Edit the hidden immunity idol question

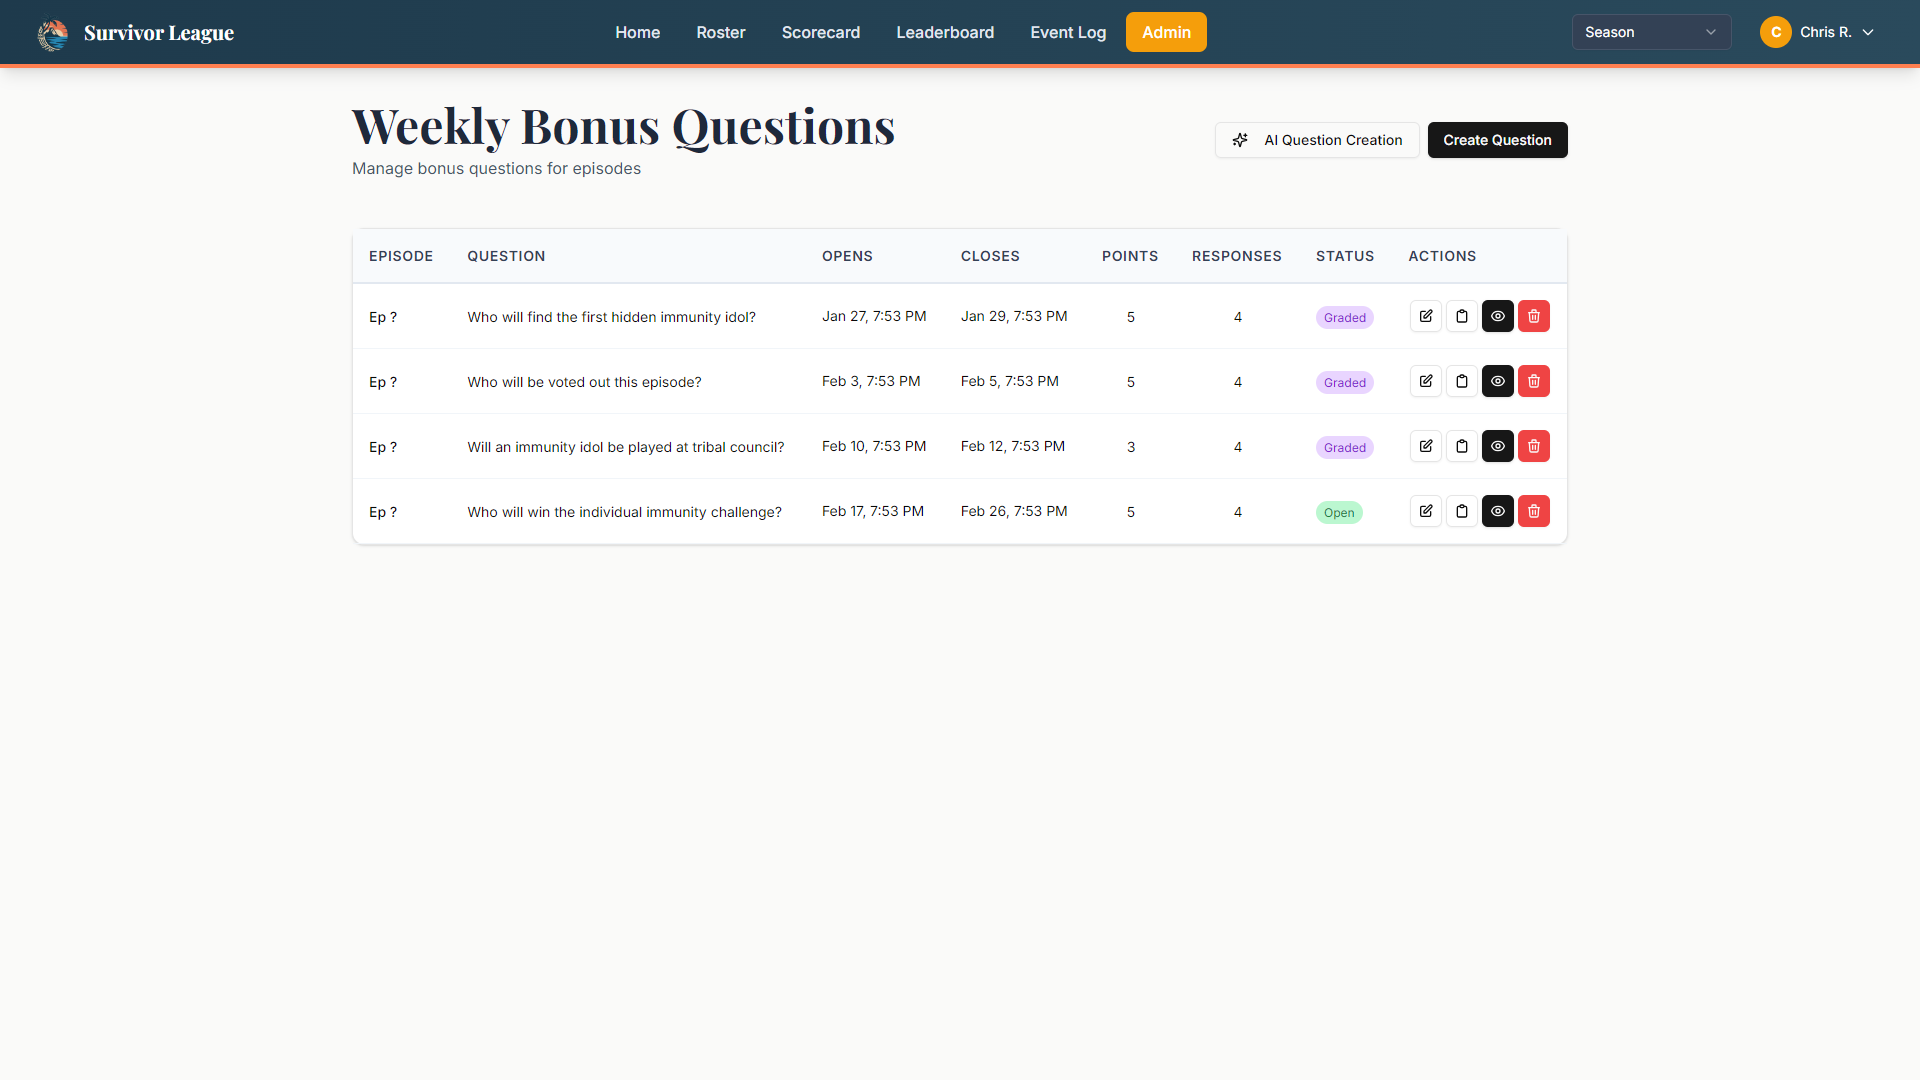click(1426, 316)
